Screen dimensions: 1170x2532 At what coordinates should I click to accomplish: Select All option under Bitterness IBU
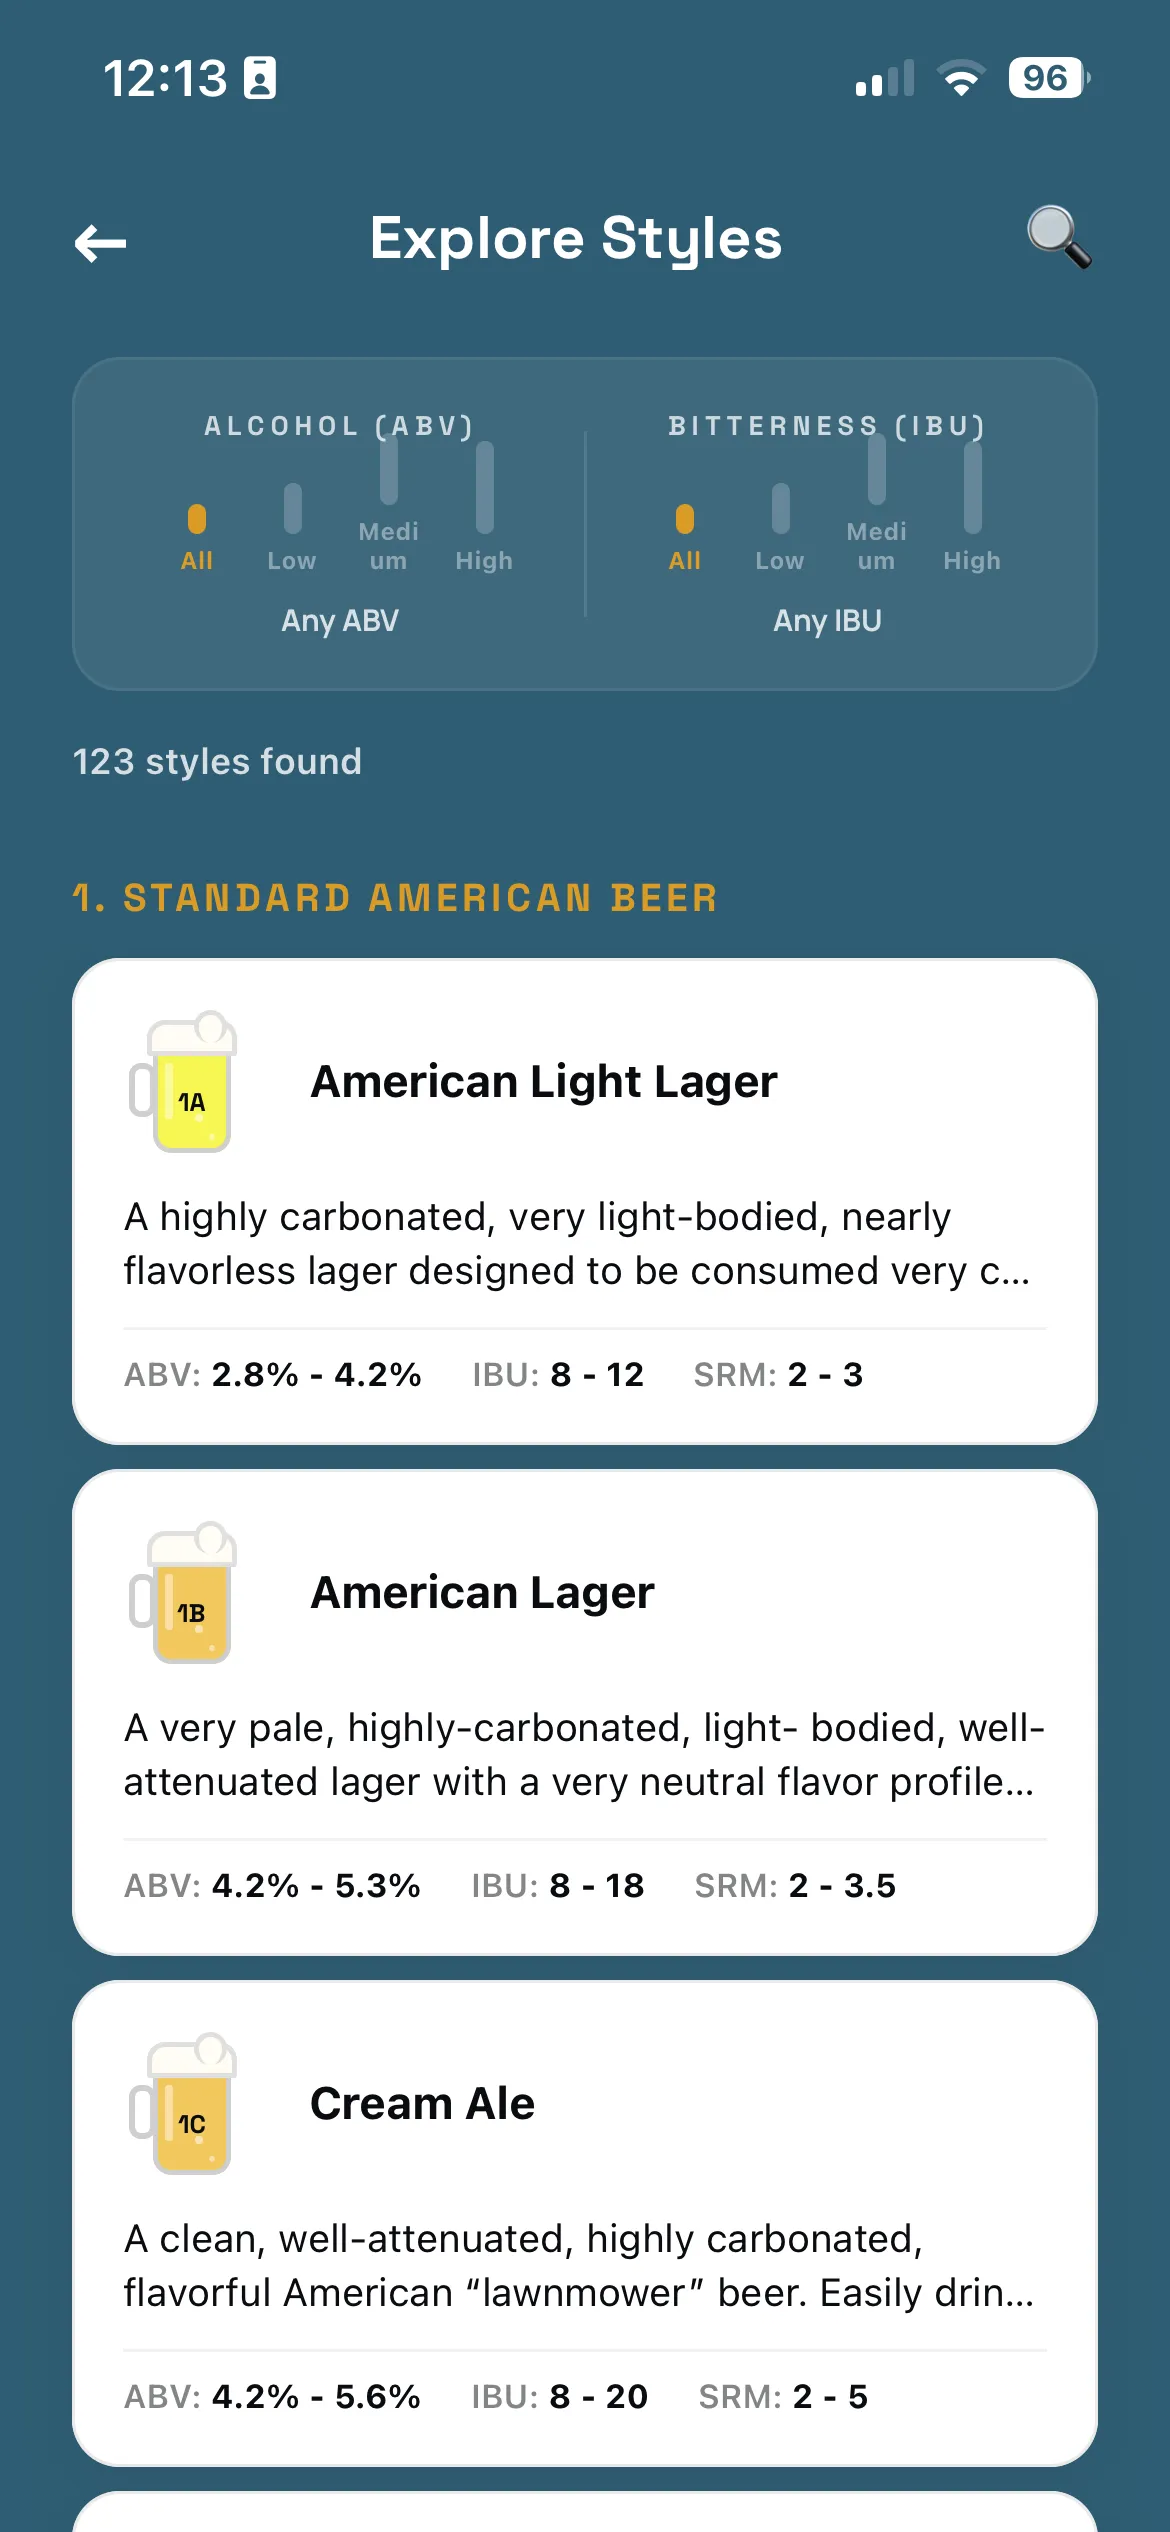click(685, 538)
